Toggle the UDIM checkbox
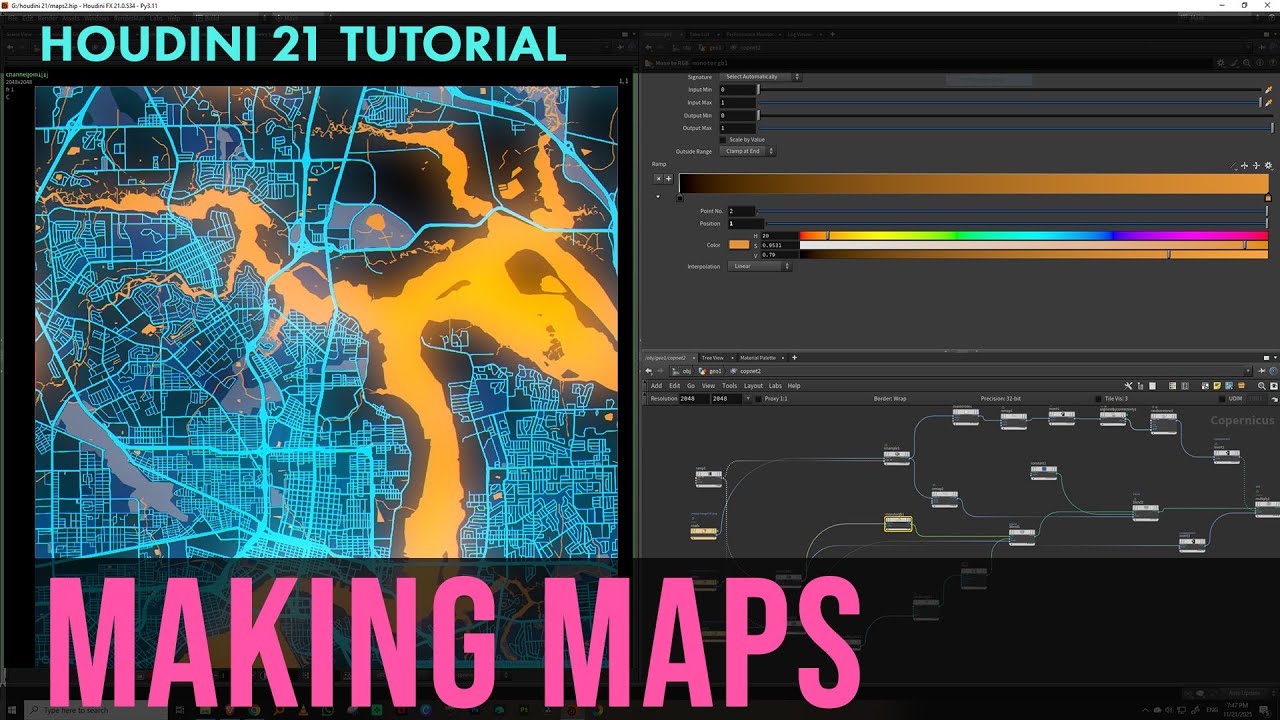The image size is (1280, 720). point(1222,399)
